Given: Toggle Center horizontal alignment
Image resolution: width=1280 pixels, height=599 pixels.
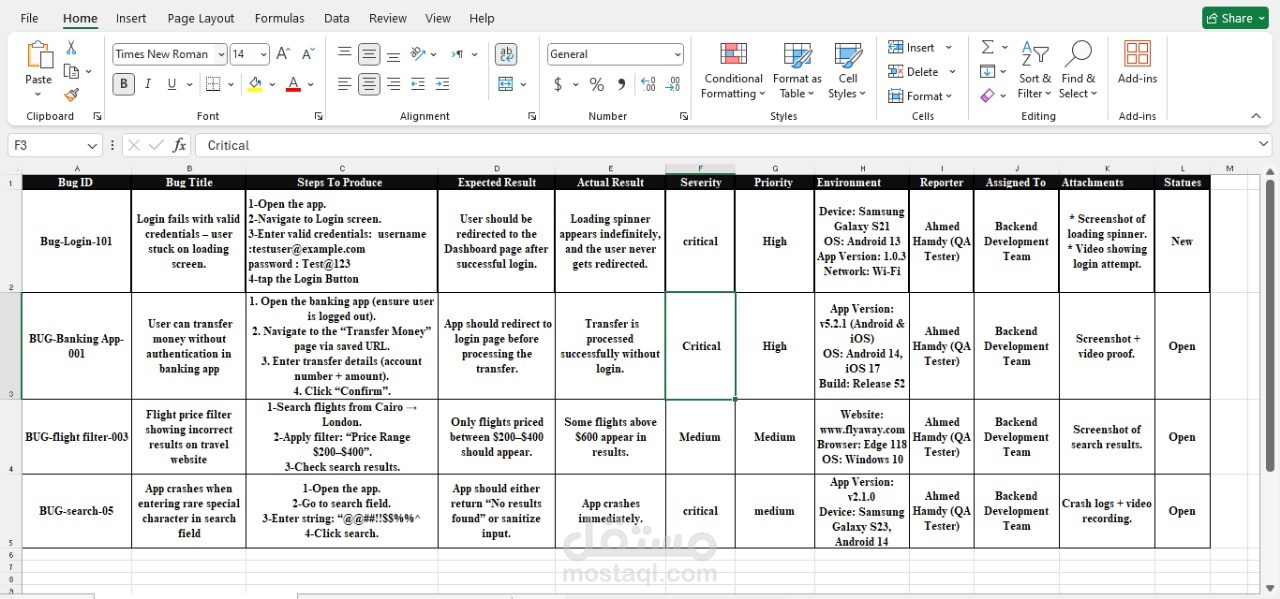Looking at the screenshot, I should point(369,84).
